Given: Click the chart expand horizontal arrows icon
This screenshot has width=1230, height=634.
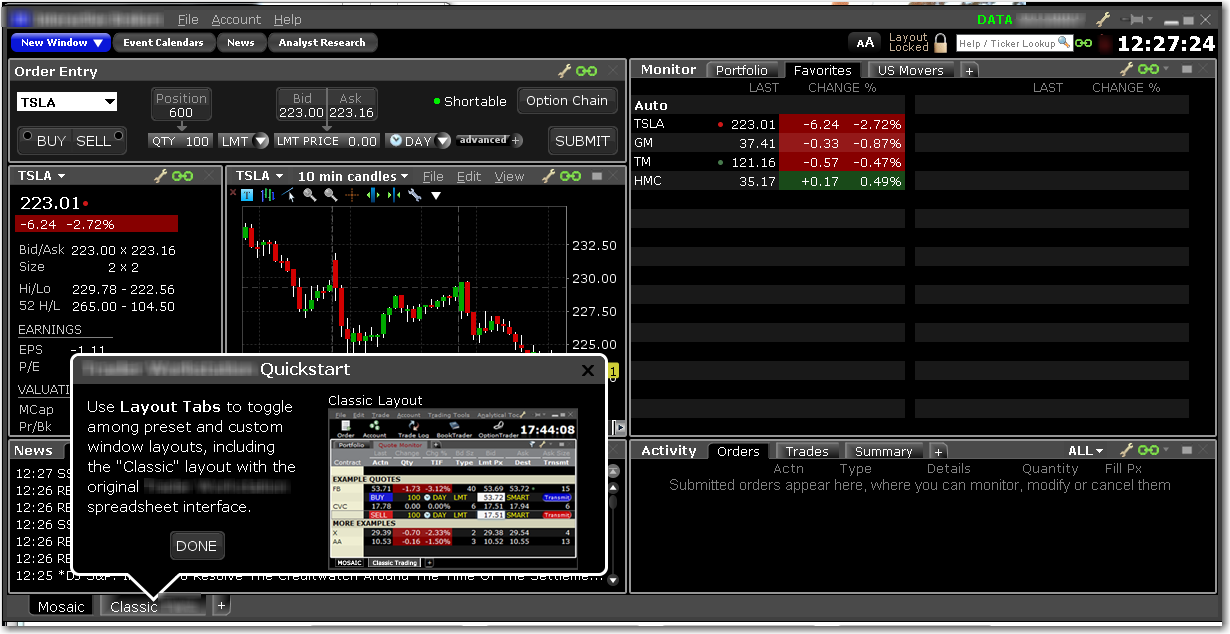Looking at the screenshot, I should 373,195.
